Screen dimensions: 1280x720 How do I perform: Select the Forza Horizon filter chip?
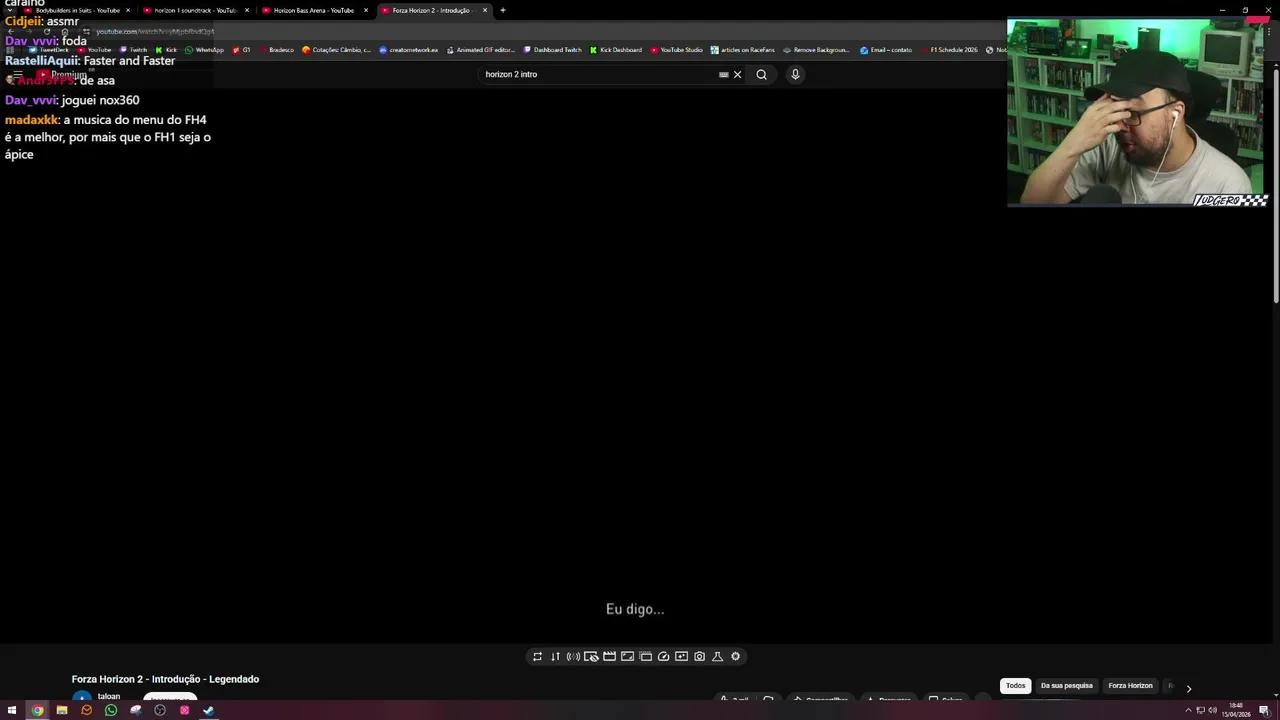click(x=1130, y=686)
